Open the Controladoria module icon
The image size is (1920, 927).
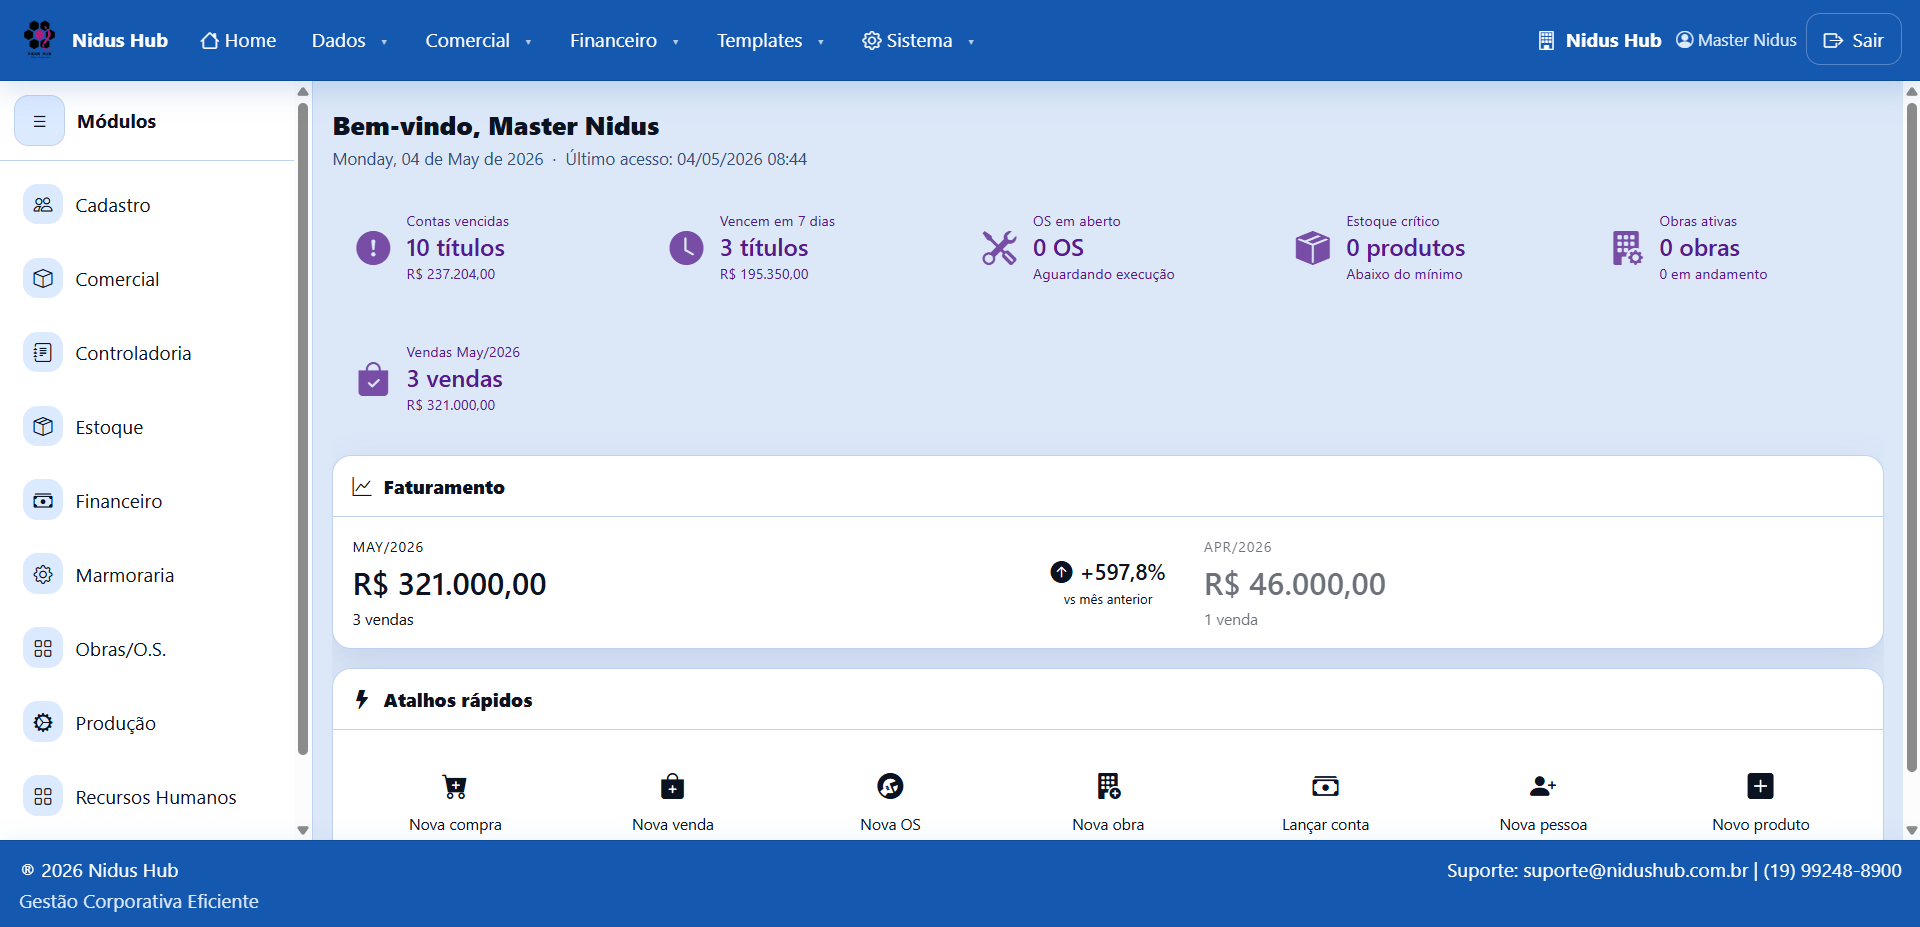tap(43, 353)
